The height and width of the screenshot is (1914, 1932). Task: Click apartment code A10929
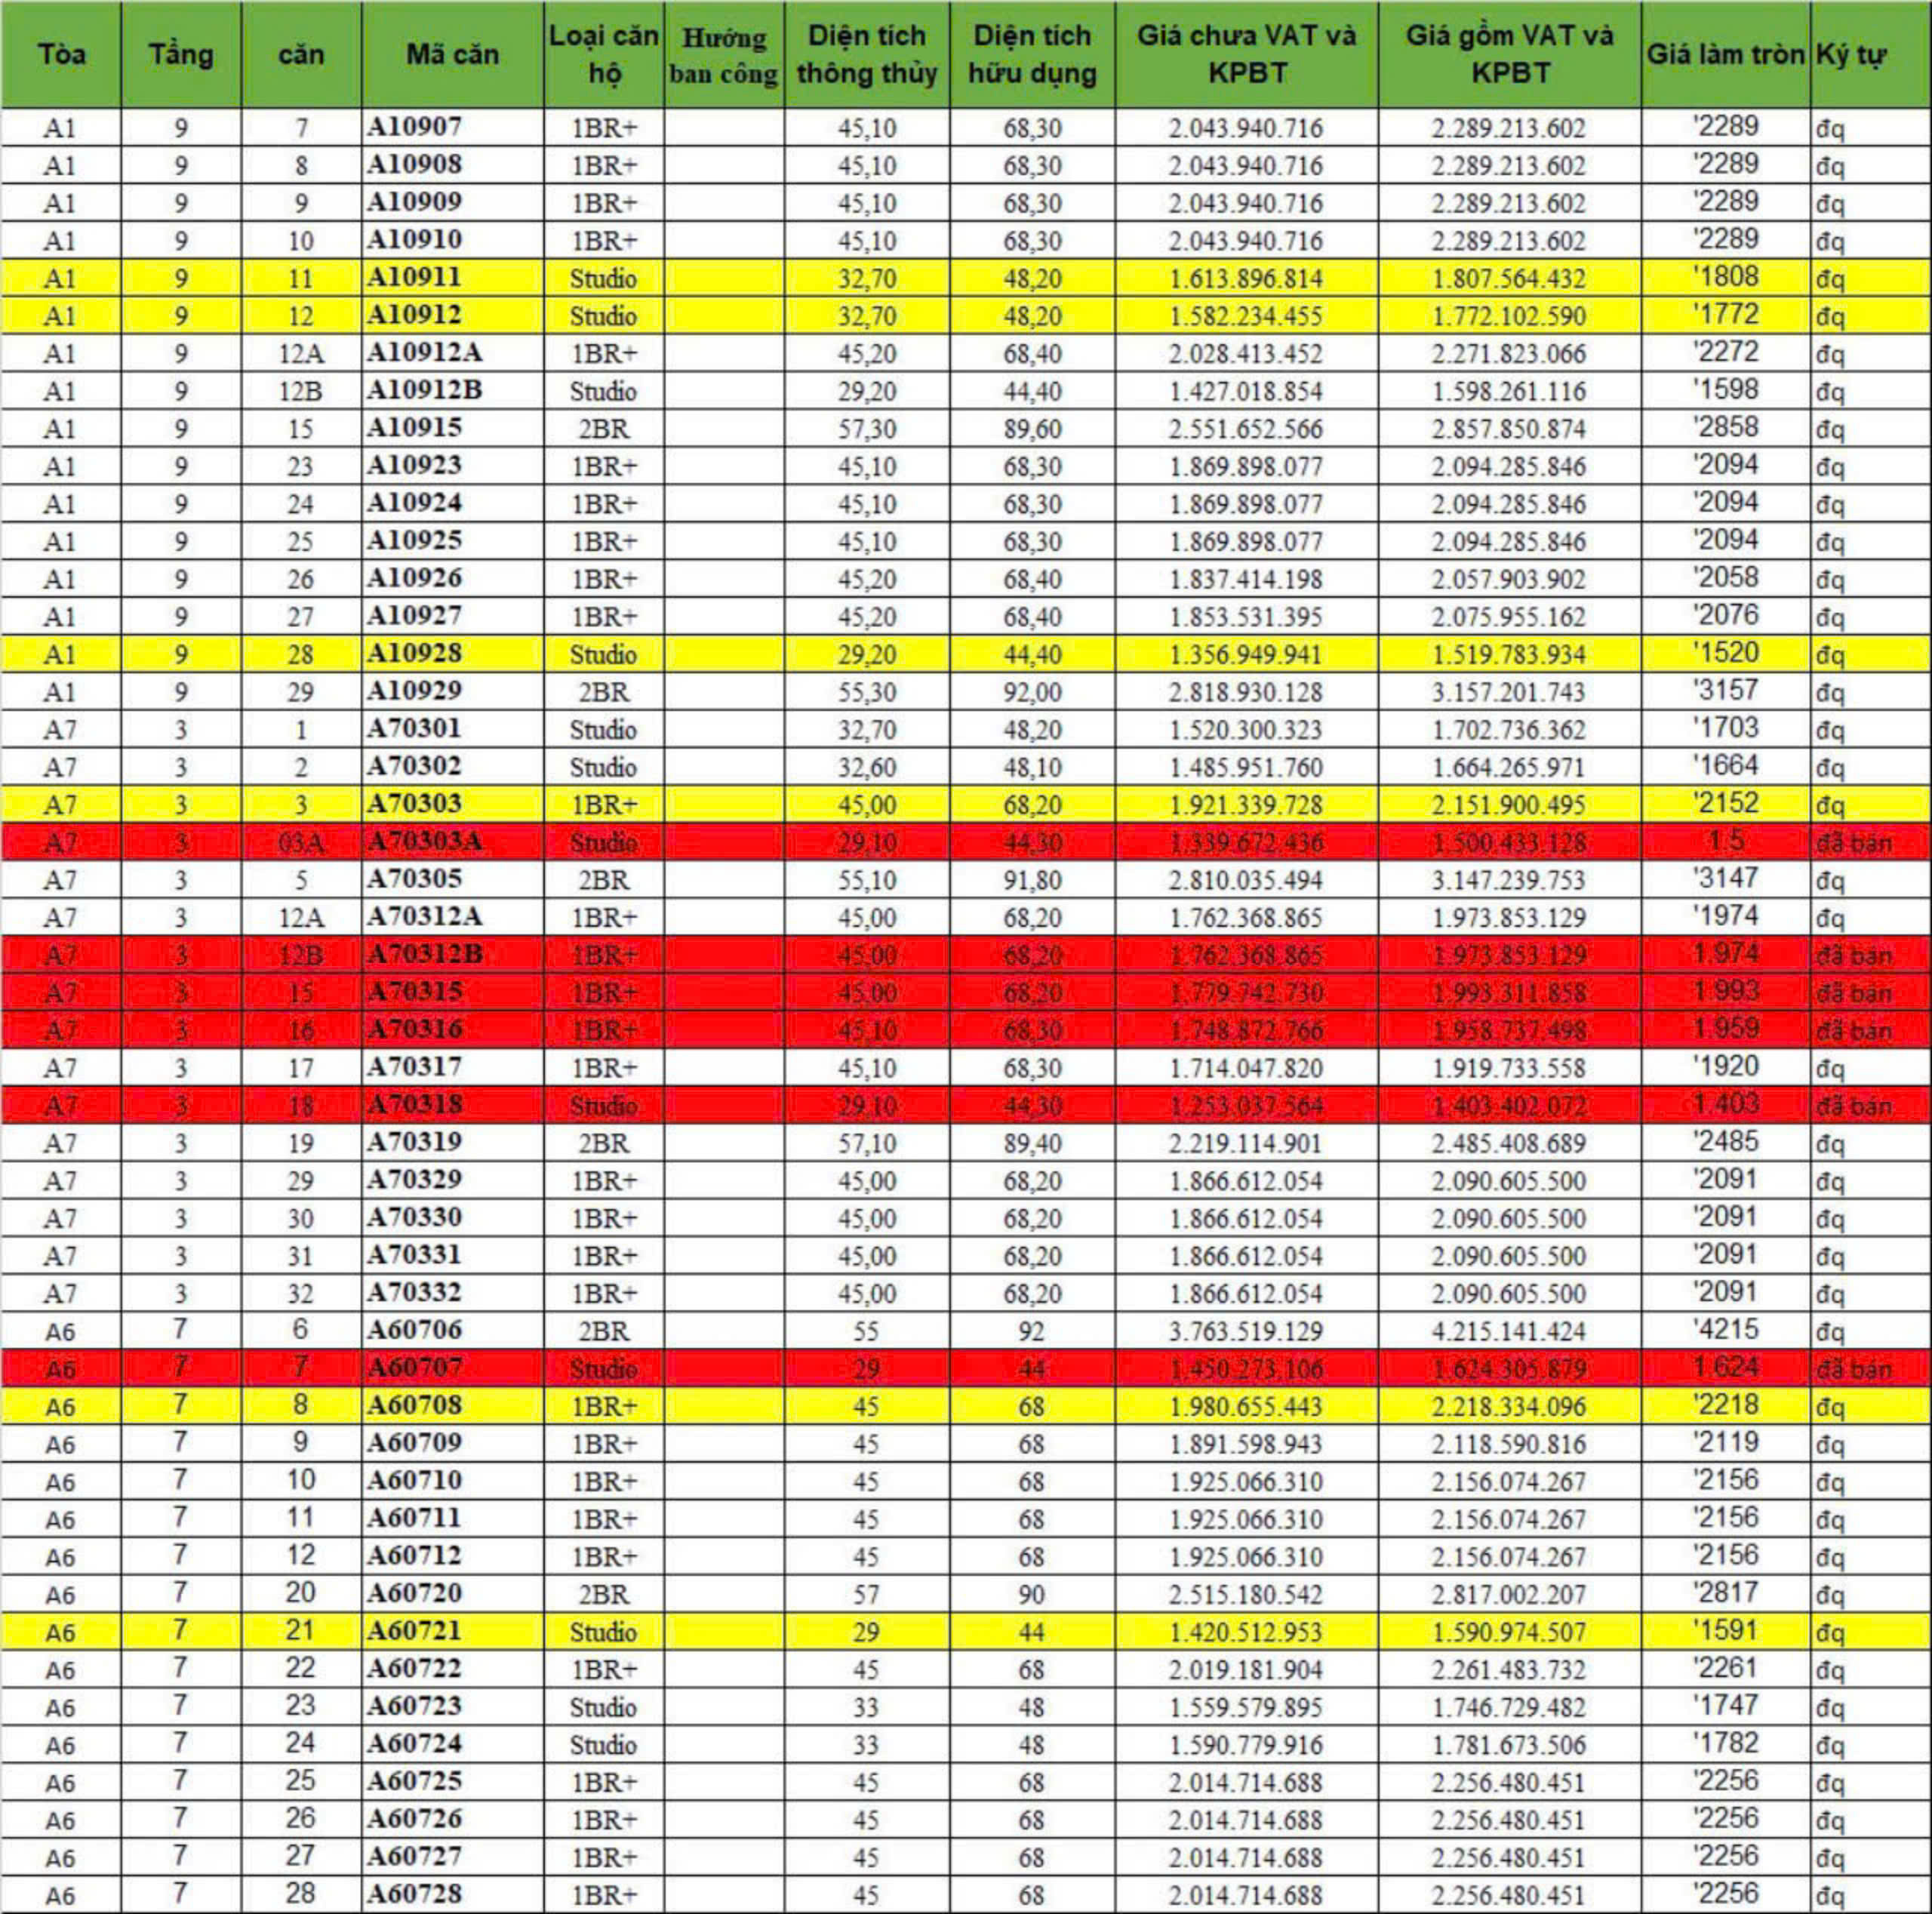point(415,691)
